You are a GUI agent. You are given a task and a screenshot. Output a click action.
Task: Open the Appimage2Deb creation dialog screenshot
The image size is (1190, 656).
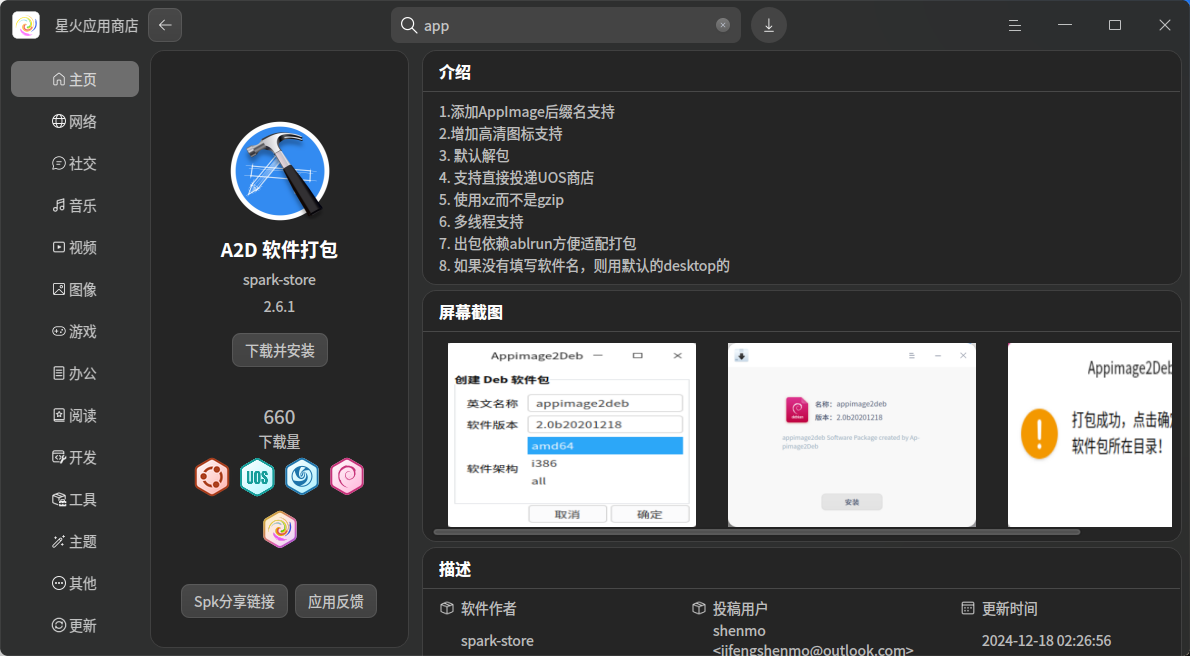[571, 435]
